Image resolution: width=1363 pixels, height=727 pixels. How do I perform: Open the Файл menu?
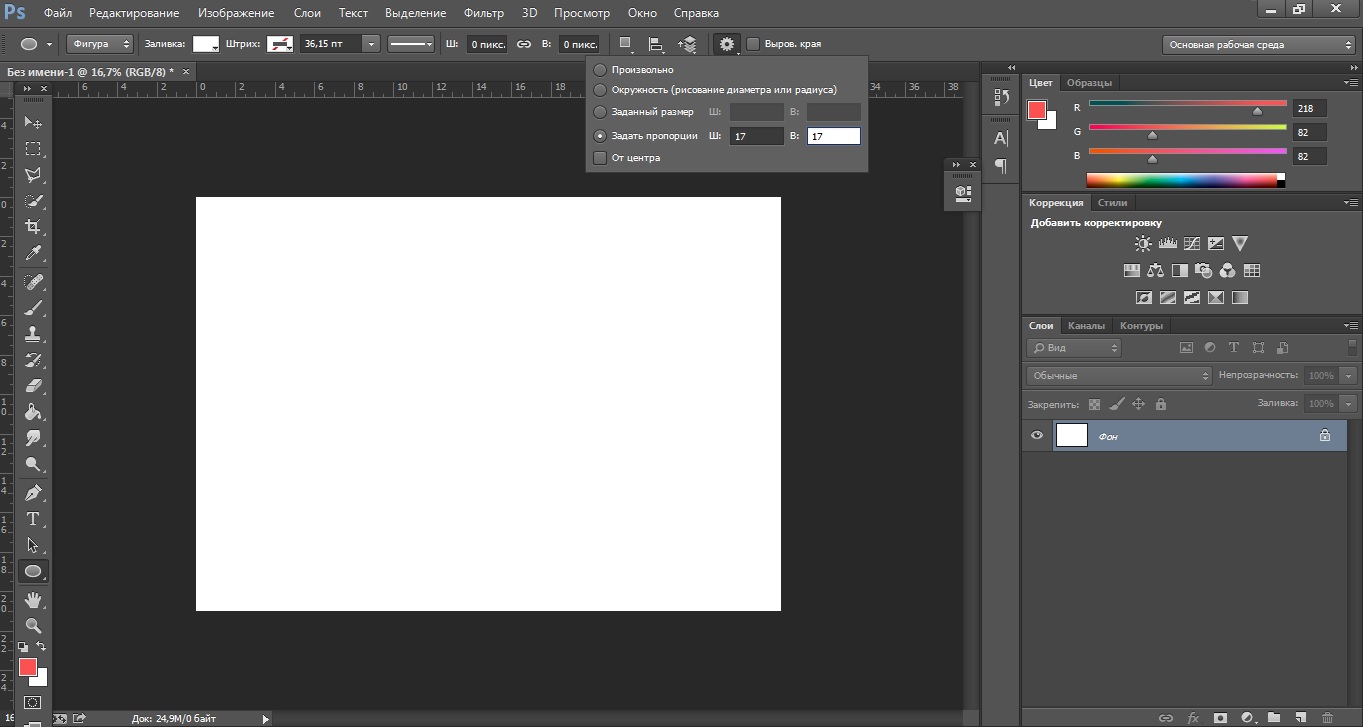click(x=58, y=13)
